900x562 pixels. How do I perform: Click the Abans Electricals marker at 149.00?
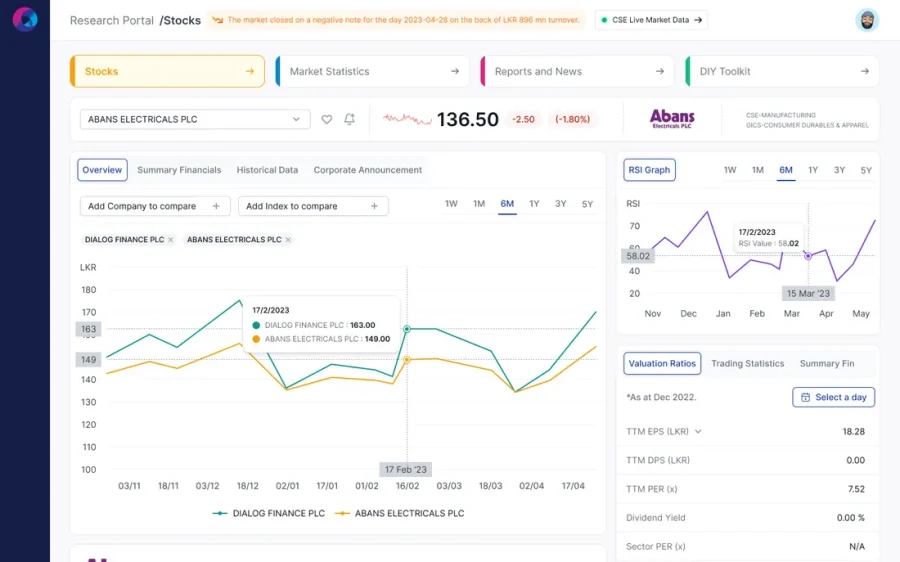tap(407, 360)
